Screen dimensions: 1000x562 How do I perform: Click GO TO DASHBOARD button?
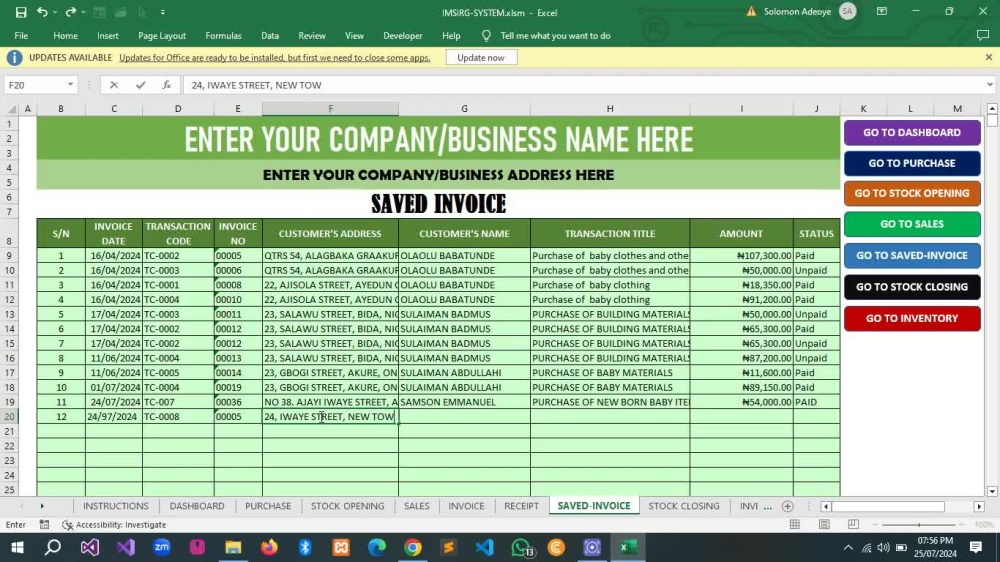click(x=912, y=133)
